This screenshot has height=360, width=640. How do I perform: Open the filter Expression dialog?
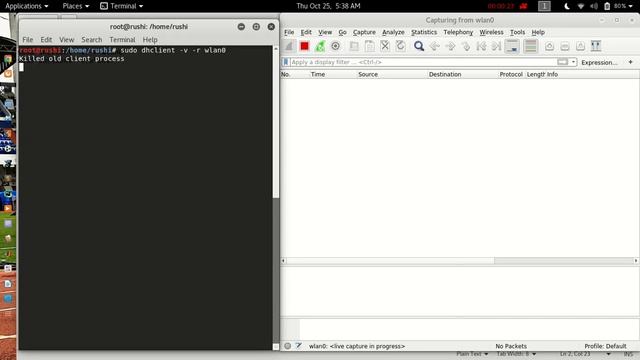pos(599,62)
